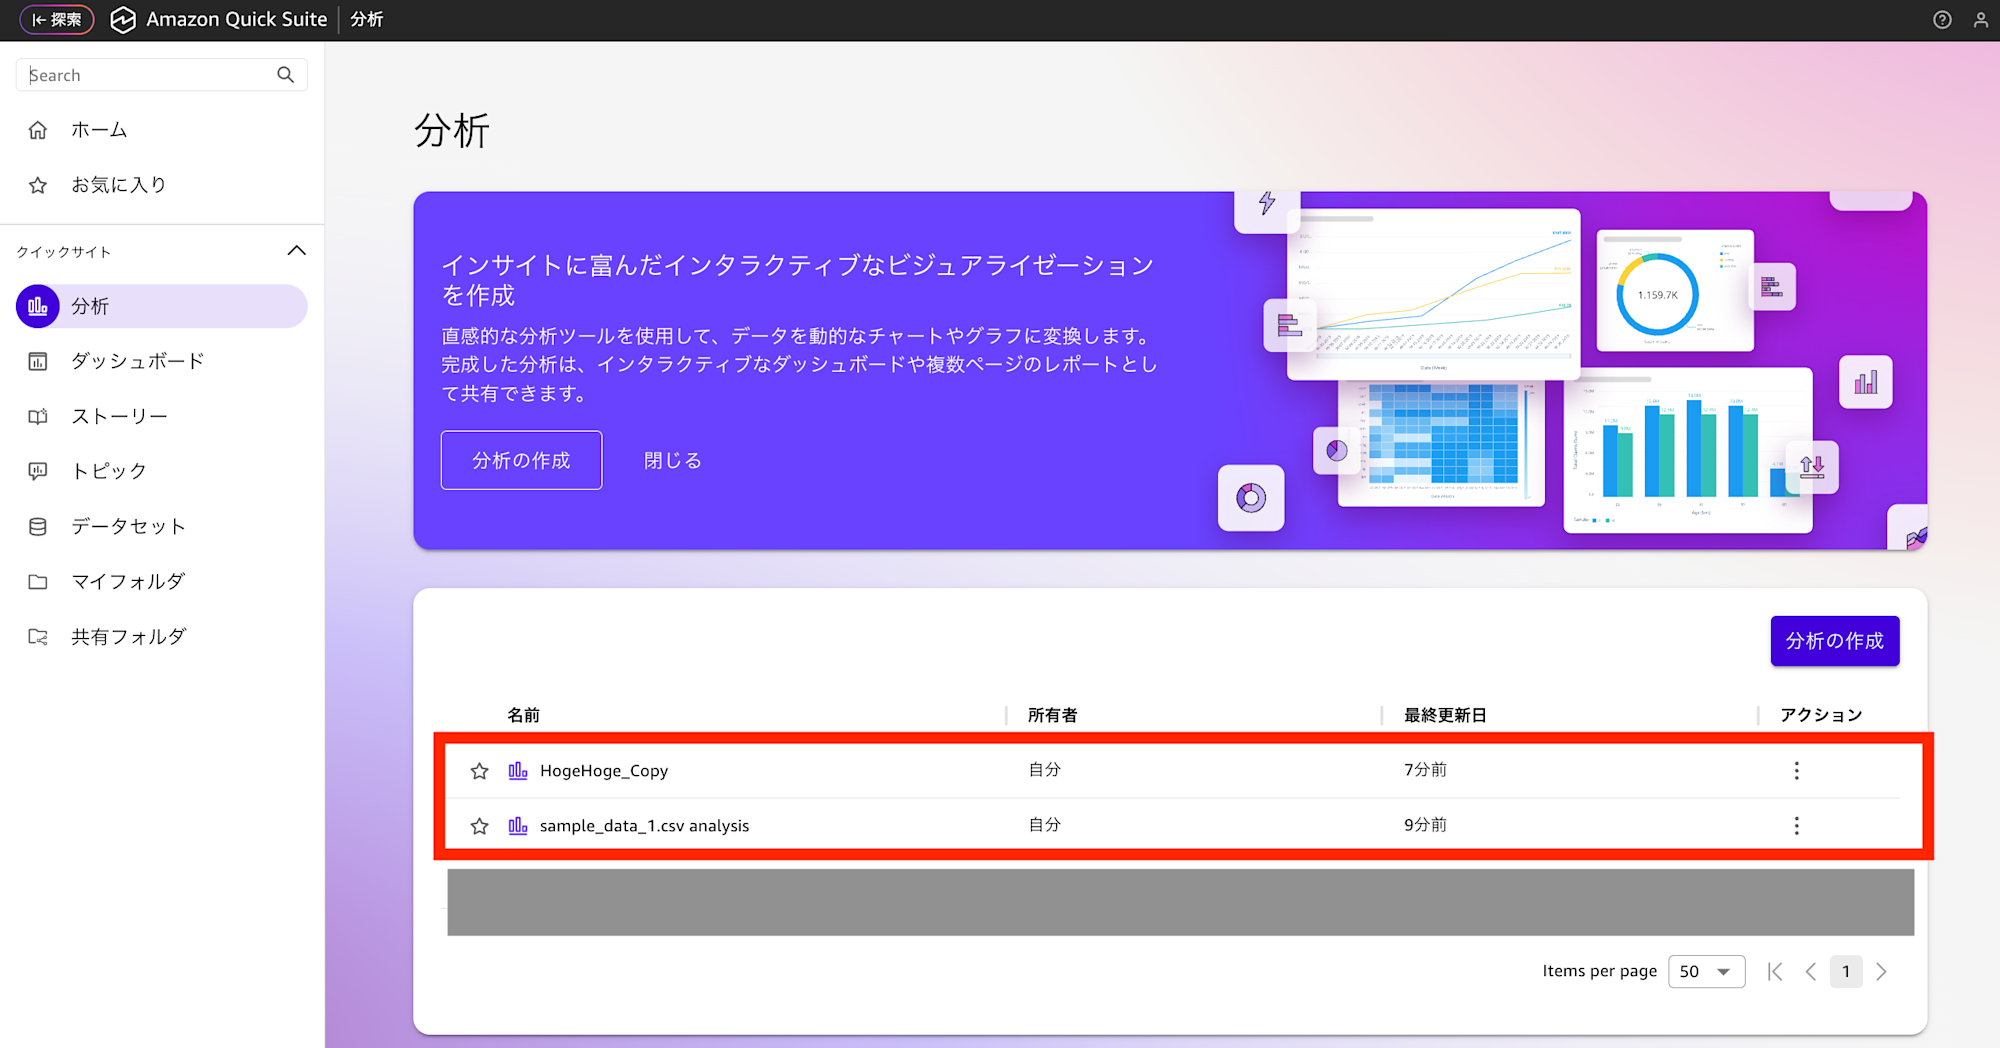The height and width of the screenshot is (1048, 2000).
Task: Favorite the HogeHoge_Copy analysis via star
Action: (479, 770)
